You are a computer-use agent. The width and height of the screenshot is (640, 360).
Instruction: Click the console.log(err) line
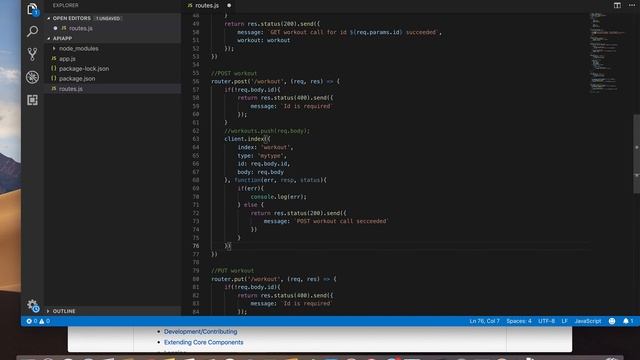(278, 197)
